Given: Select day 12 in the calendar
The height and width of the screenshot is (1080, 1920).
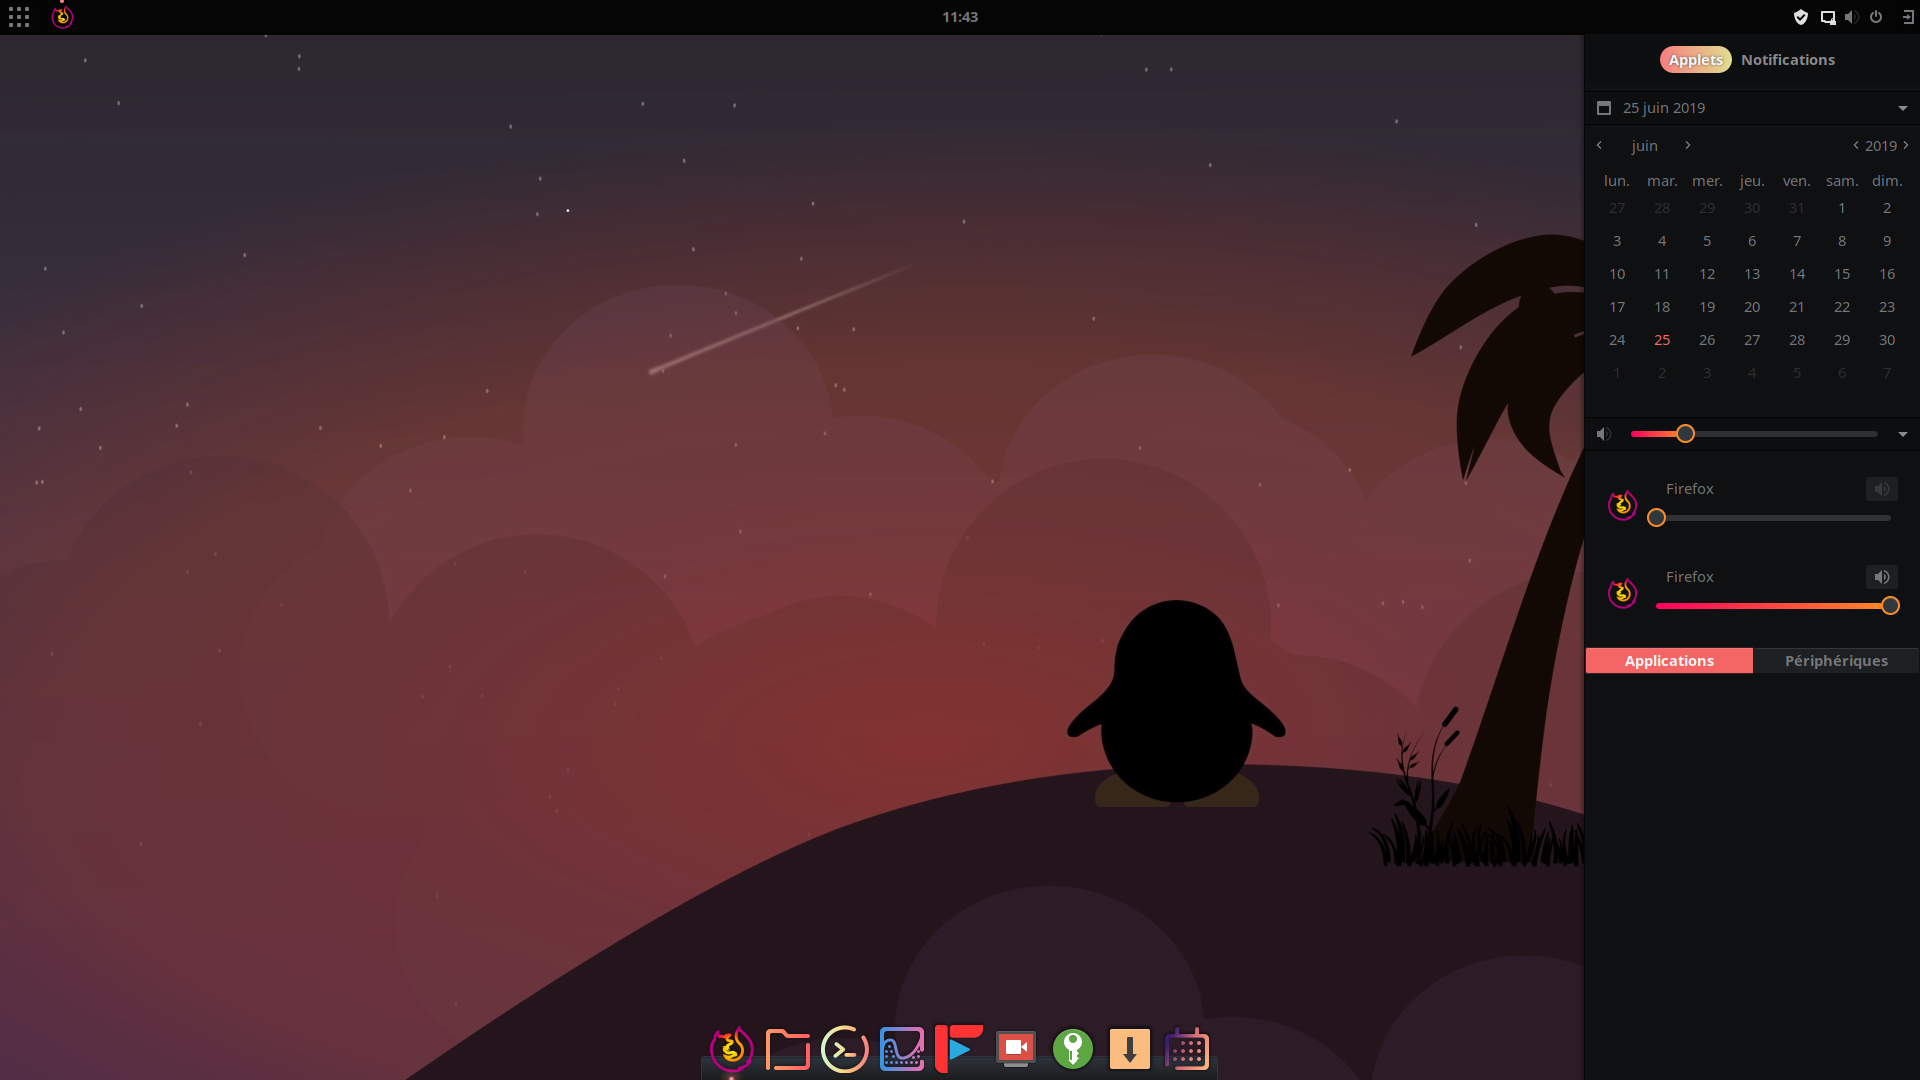Looking at the screenshot, I should coord(1707,274).
